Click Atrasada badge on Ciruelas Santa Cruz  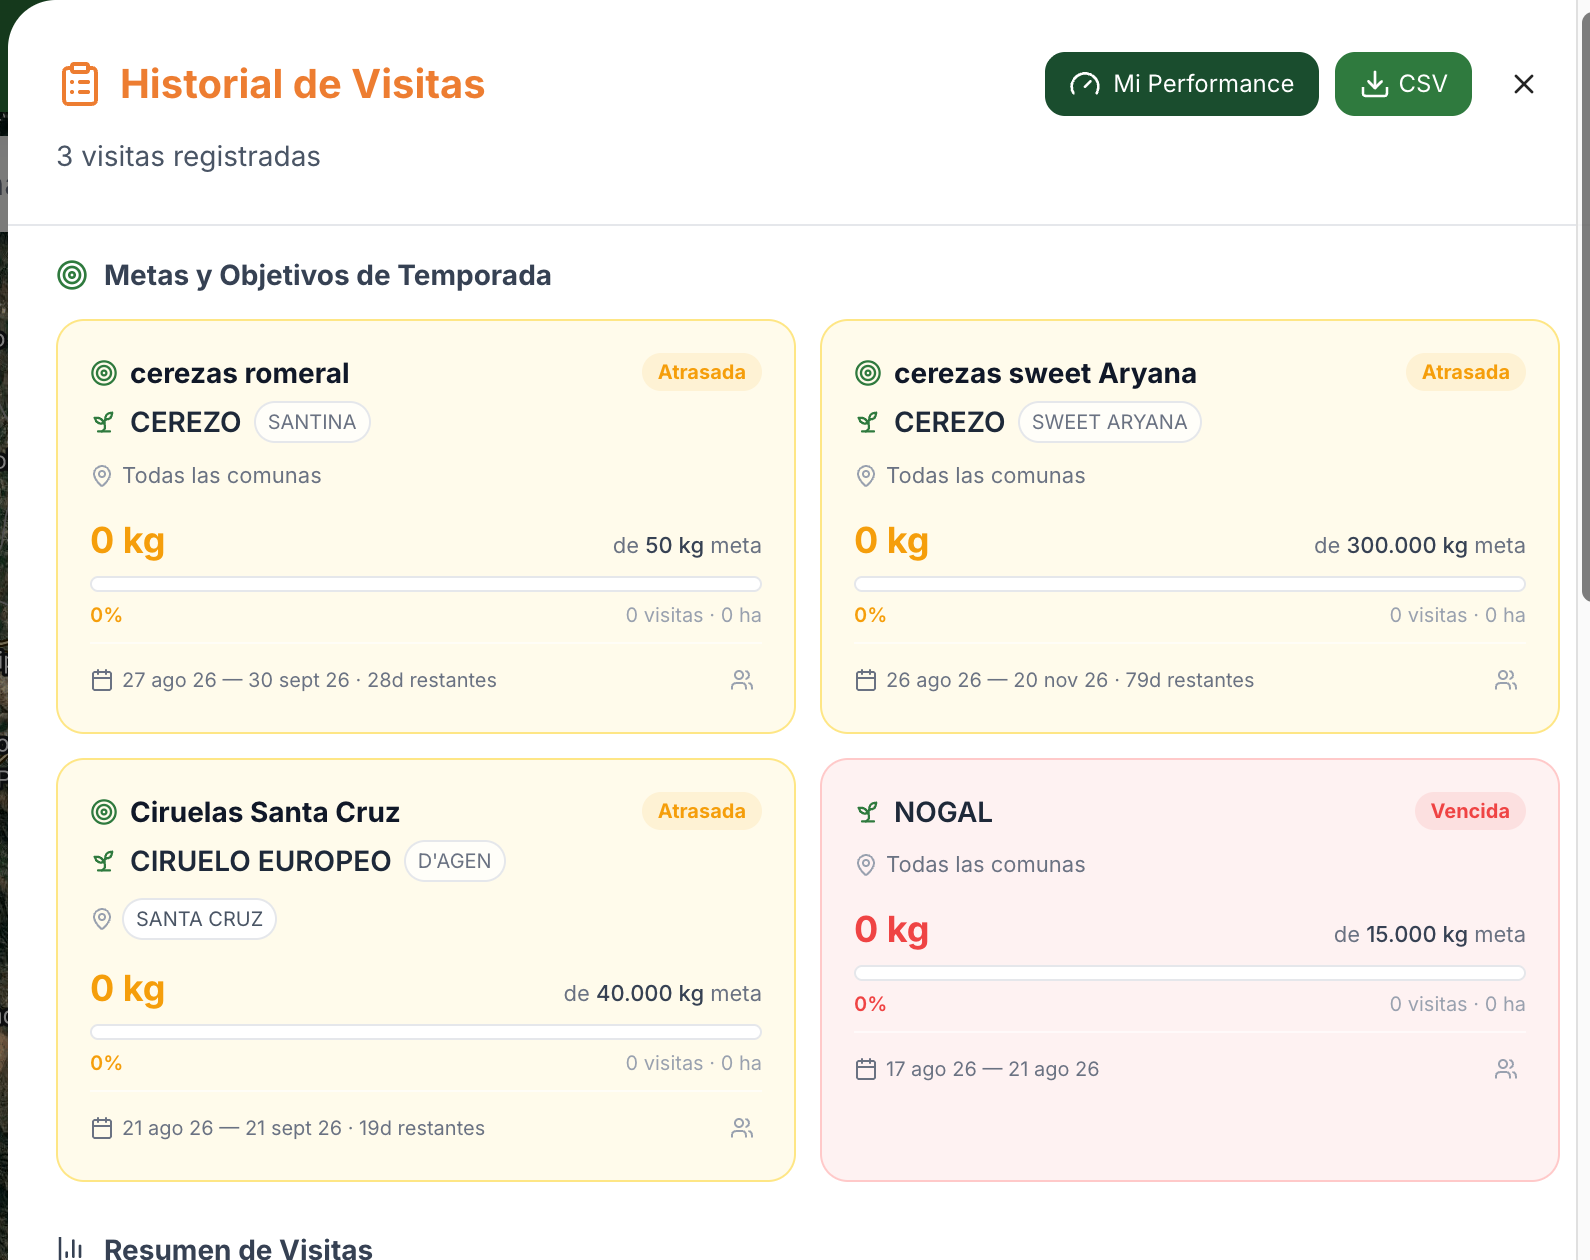click(x=701, y=811)
